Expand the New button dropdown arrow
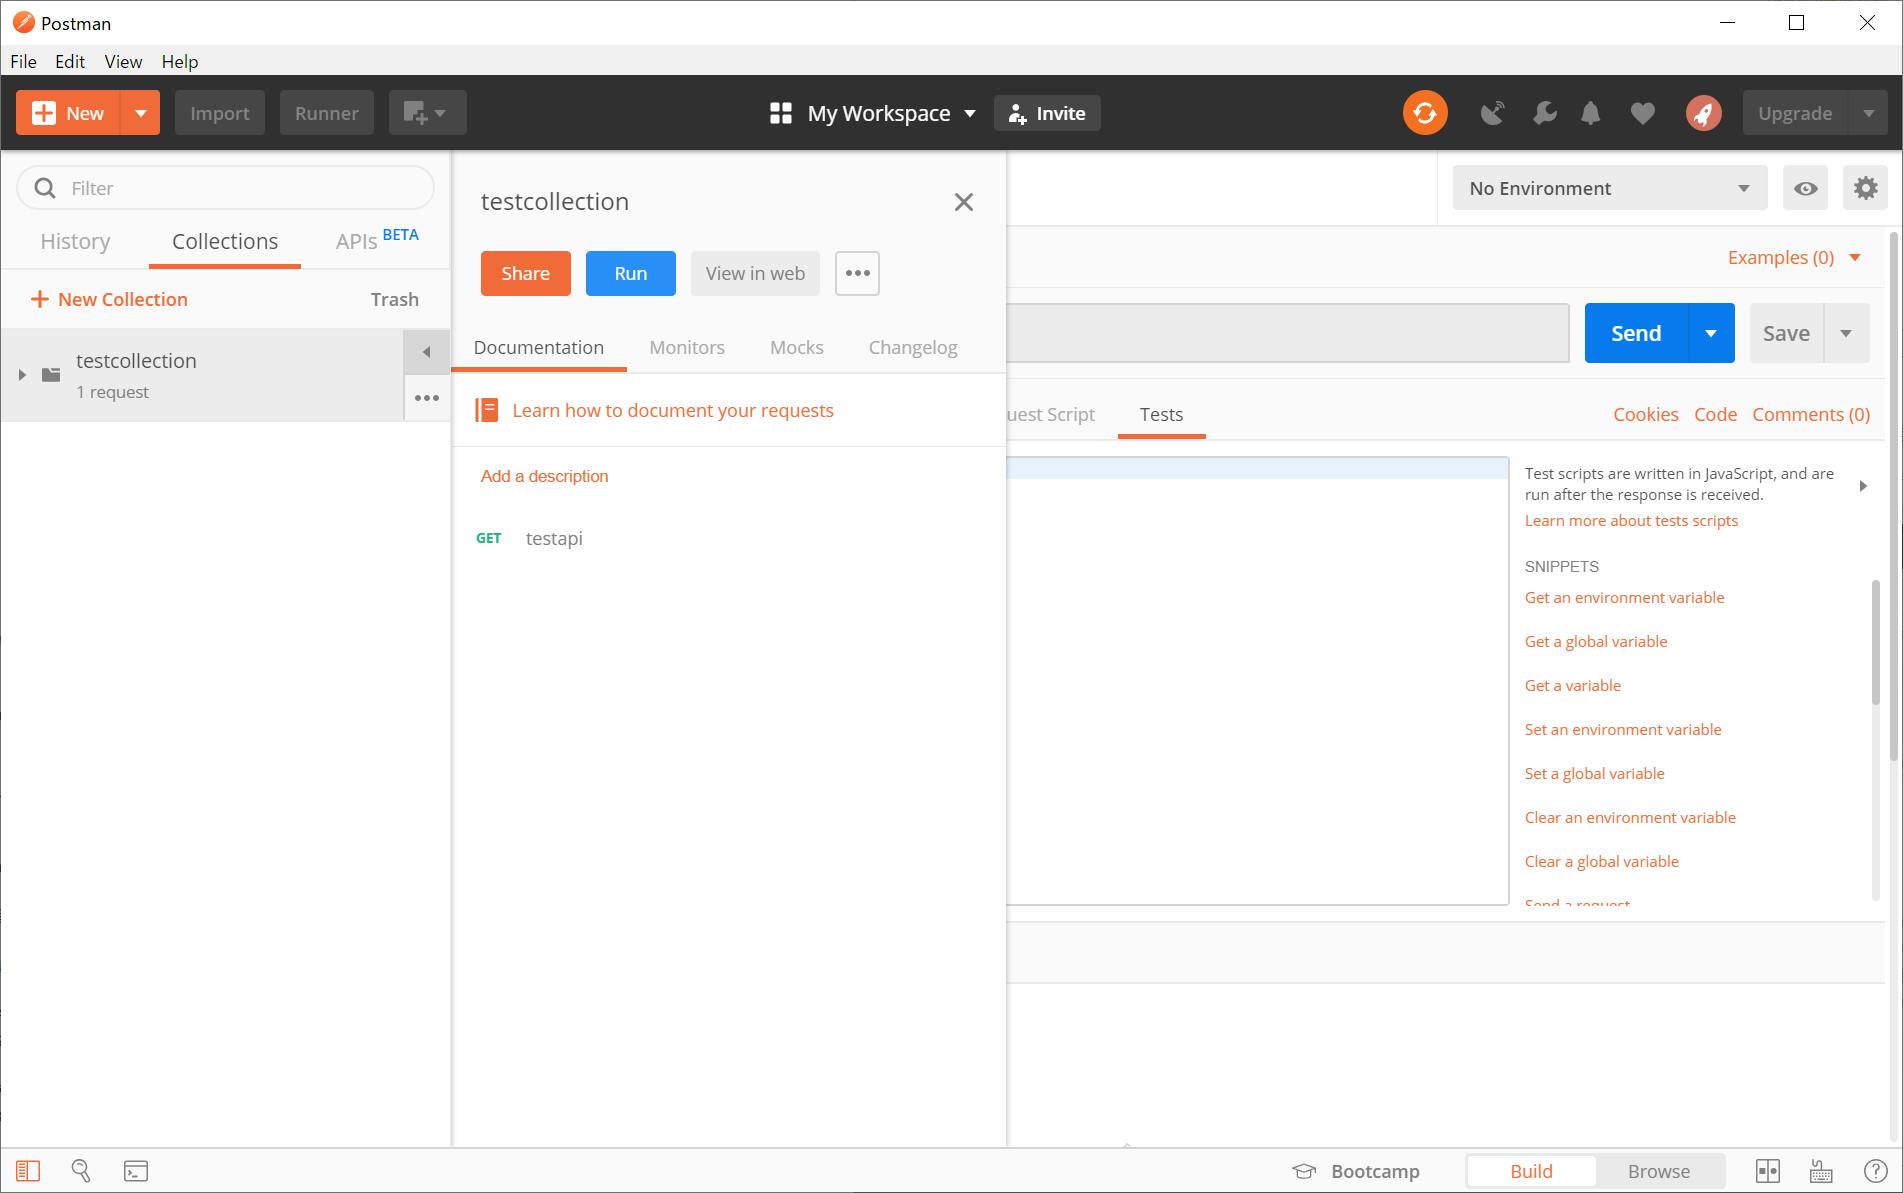This screenshot has width=1903, height=1193. [x=141, y=113]
